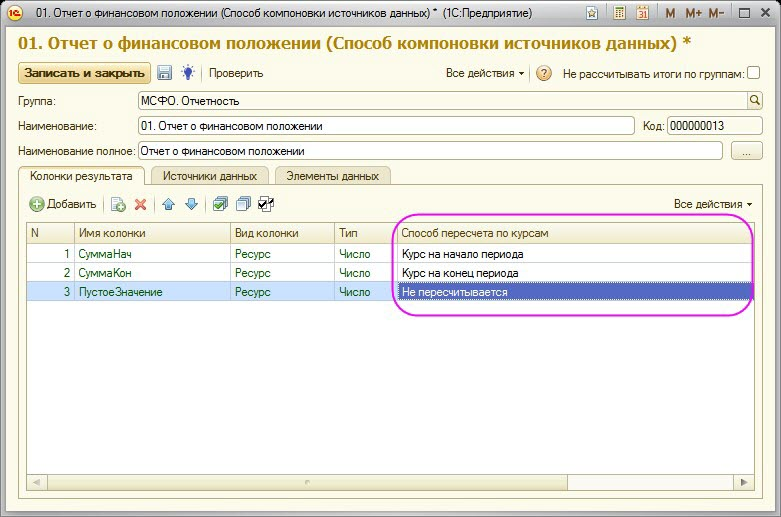The height and width of the screenshot is (517, 781).
Task: Open calendar icon in title bar
Action: (x=643, y=13)
